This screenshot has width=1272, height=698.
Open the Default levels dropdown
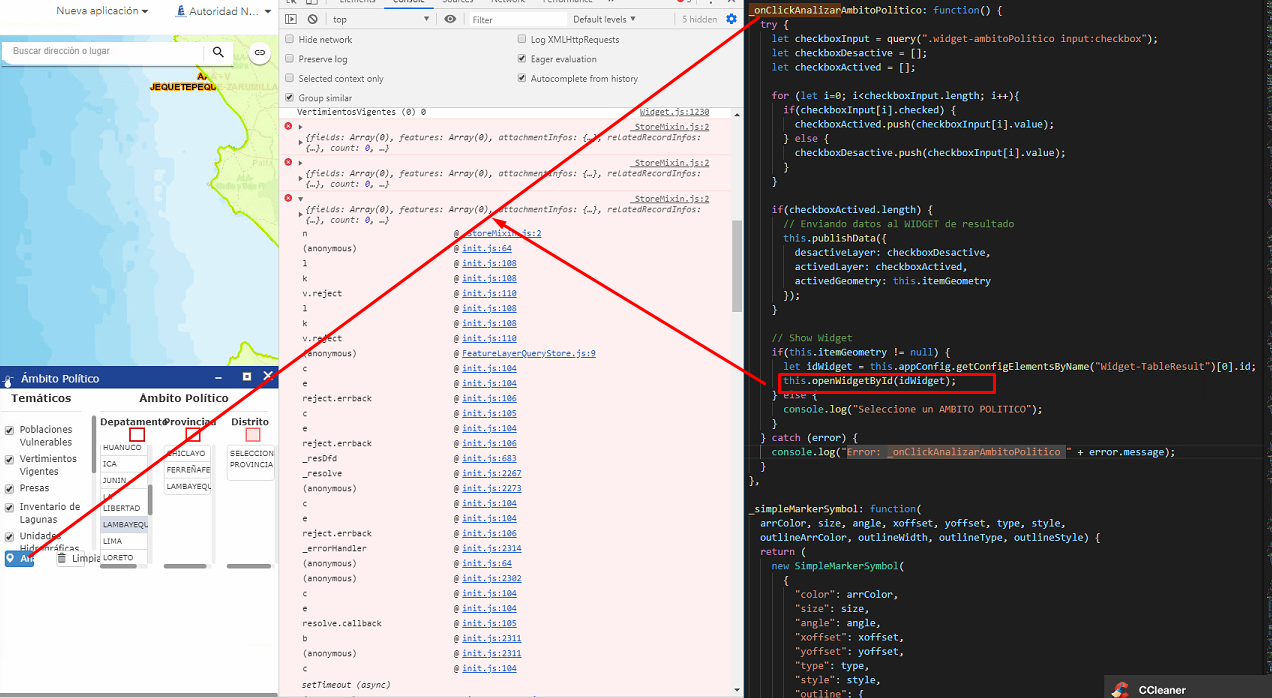[604, 19]
